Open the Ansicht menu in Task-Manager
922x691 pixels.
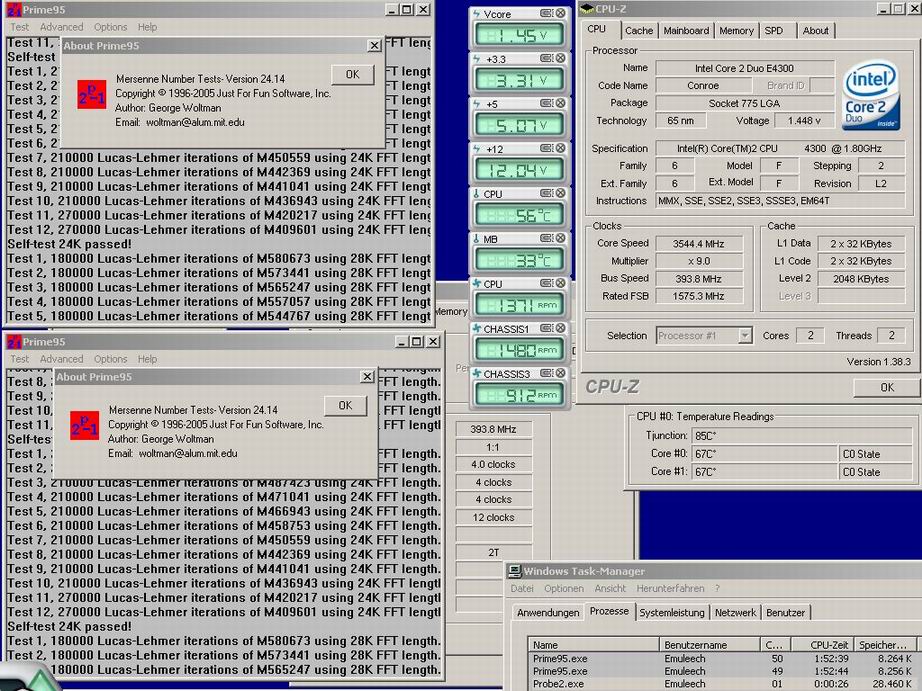coord(610,588)
